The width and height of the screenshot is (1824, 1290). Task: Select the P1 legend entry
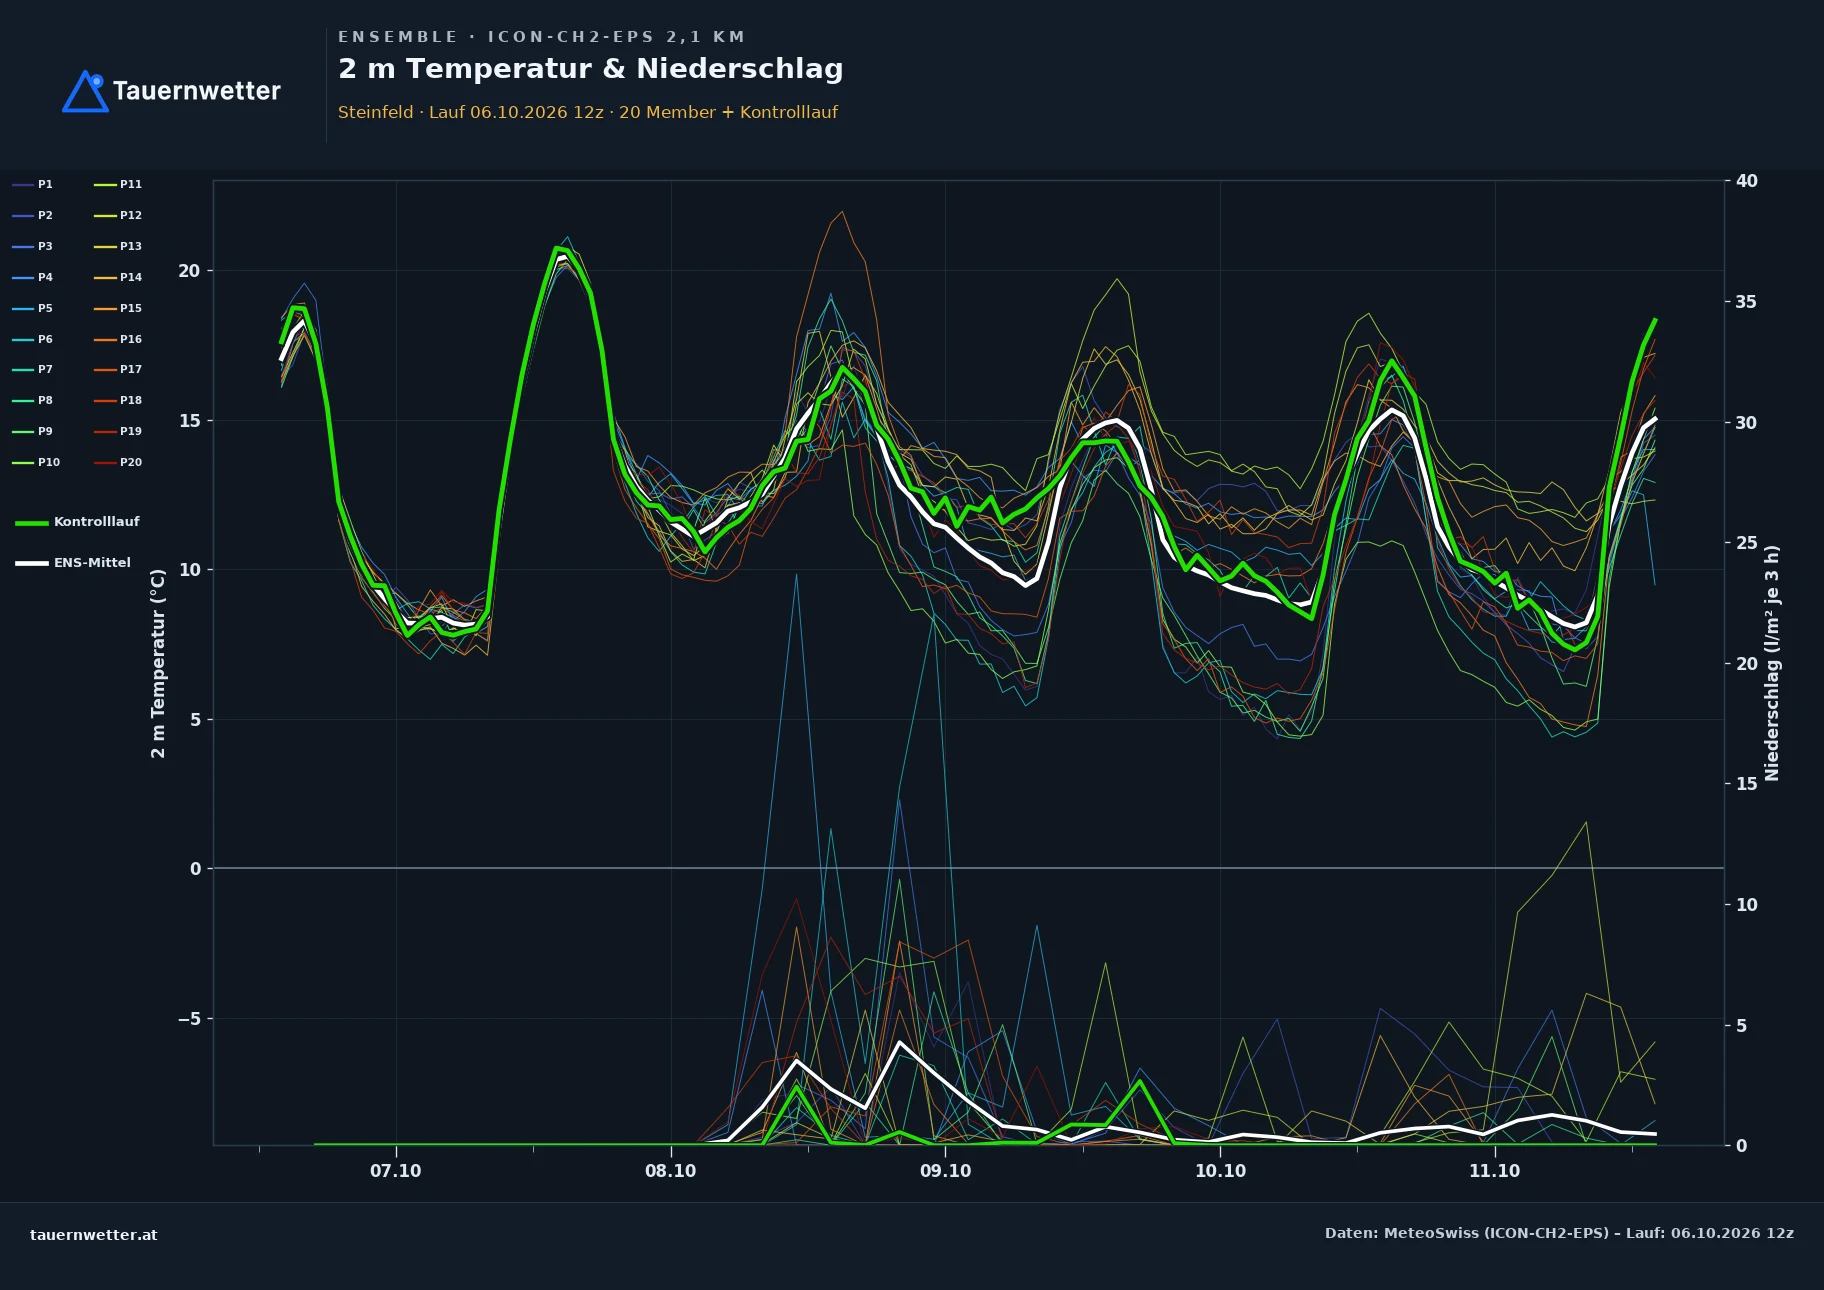tap(33, 184)
